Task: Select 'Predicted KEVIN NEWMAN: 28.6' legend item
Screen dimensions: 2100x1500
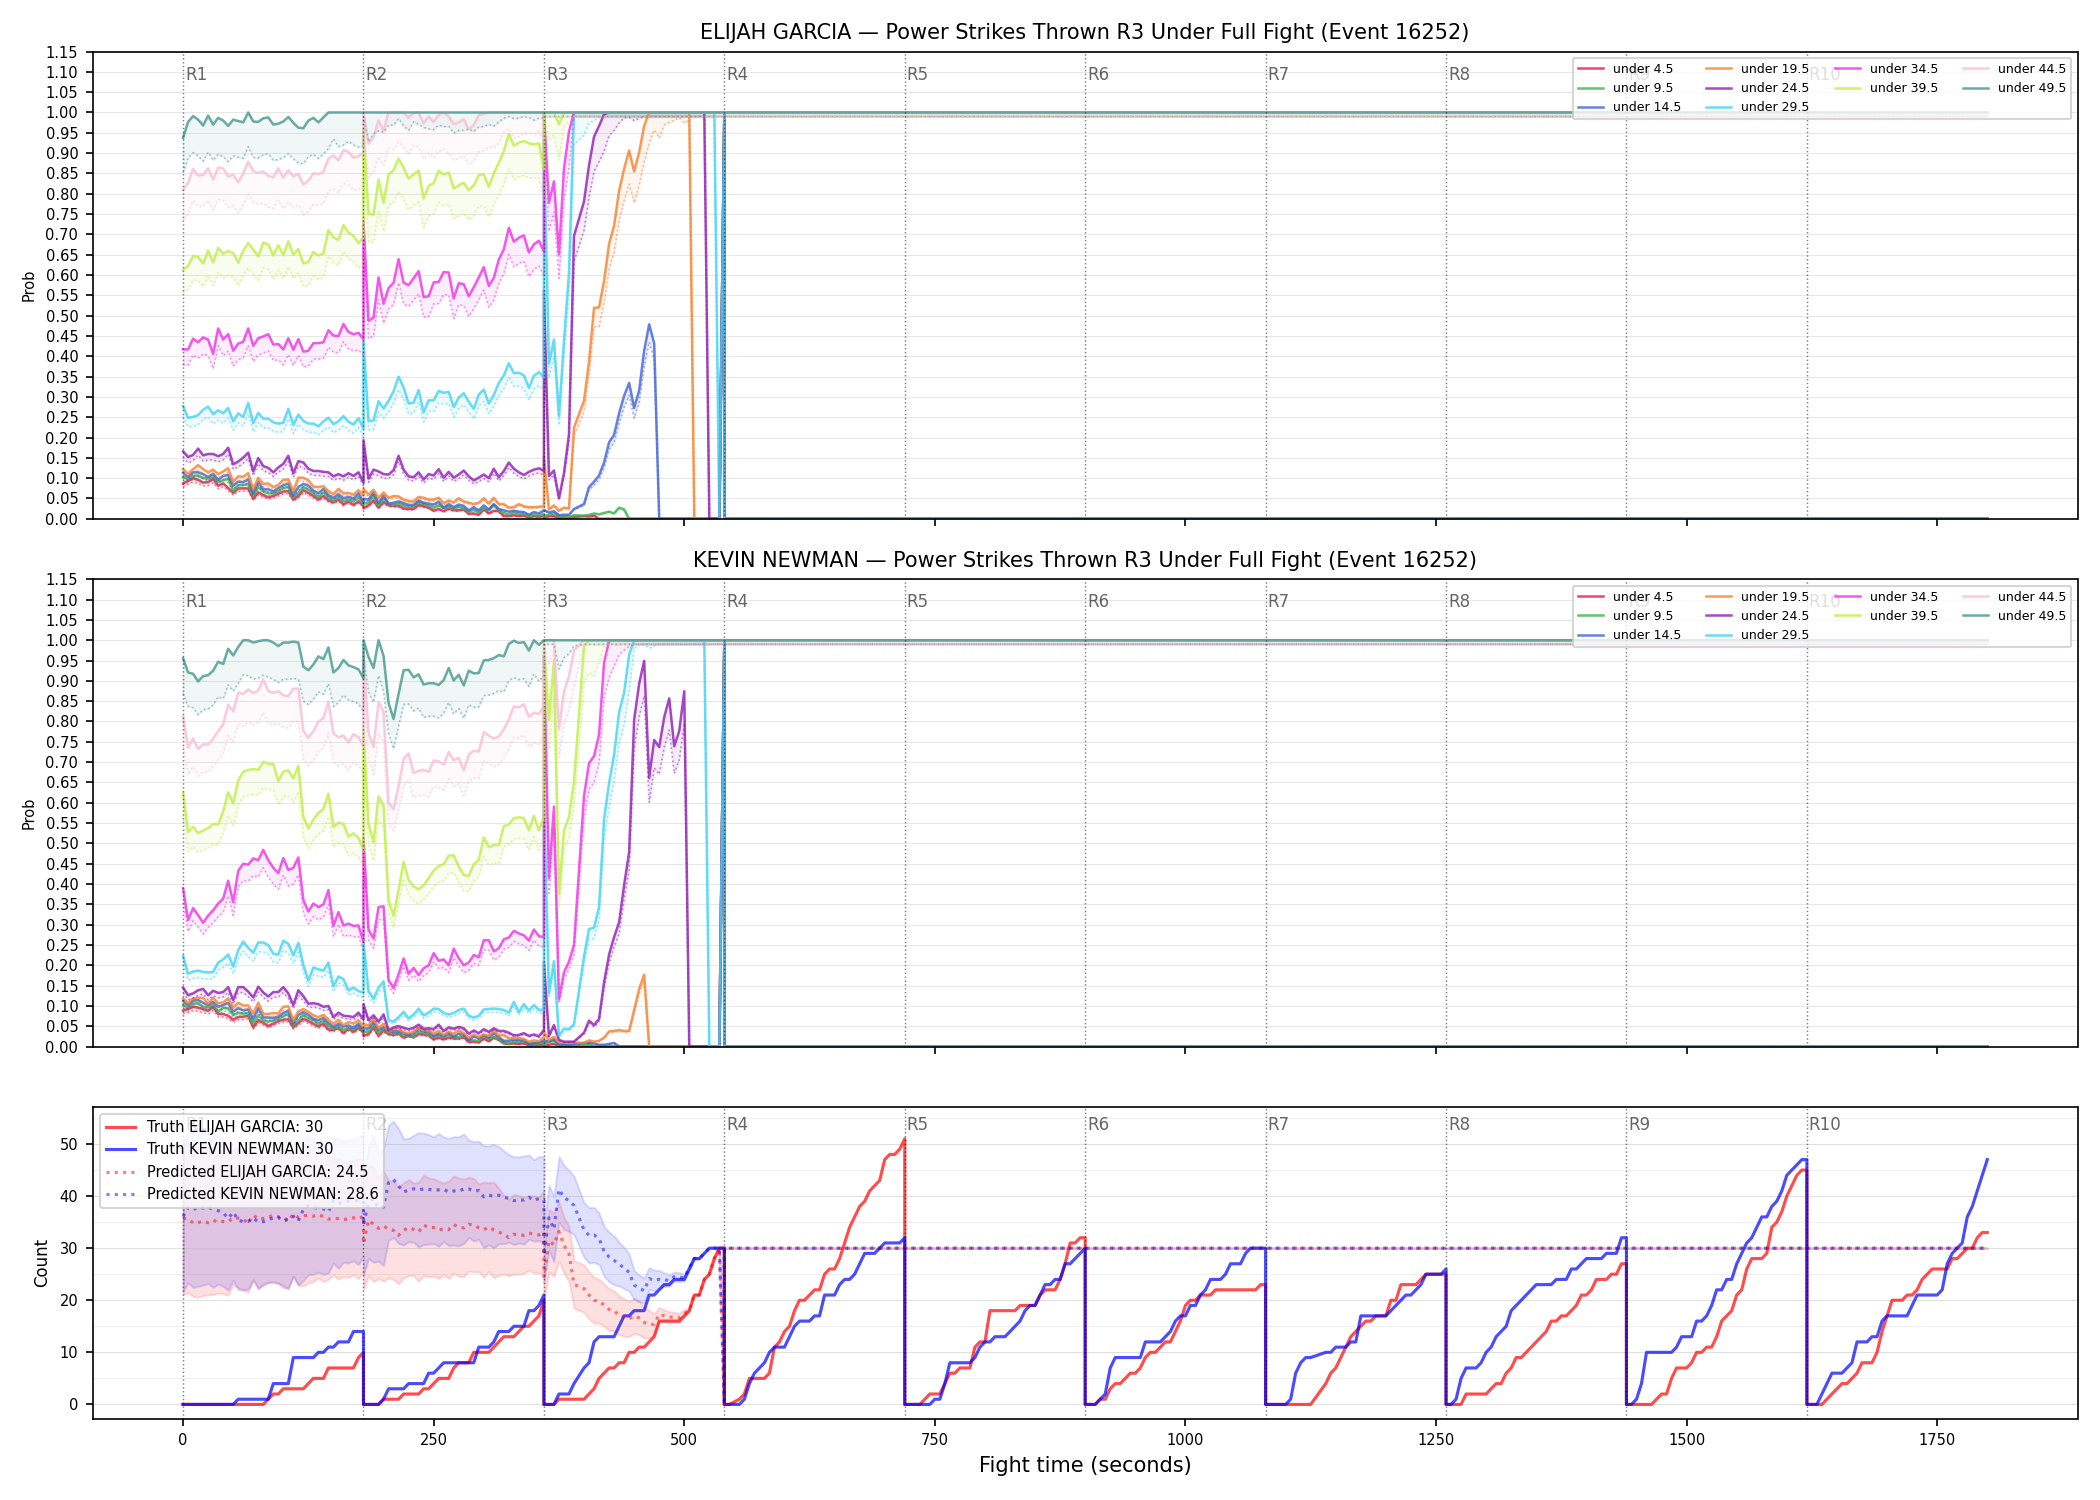Action: click(242, 1193)
